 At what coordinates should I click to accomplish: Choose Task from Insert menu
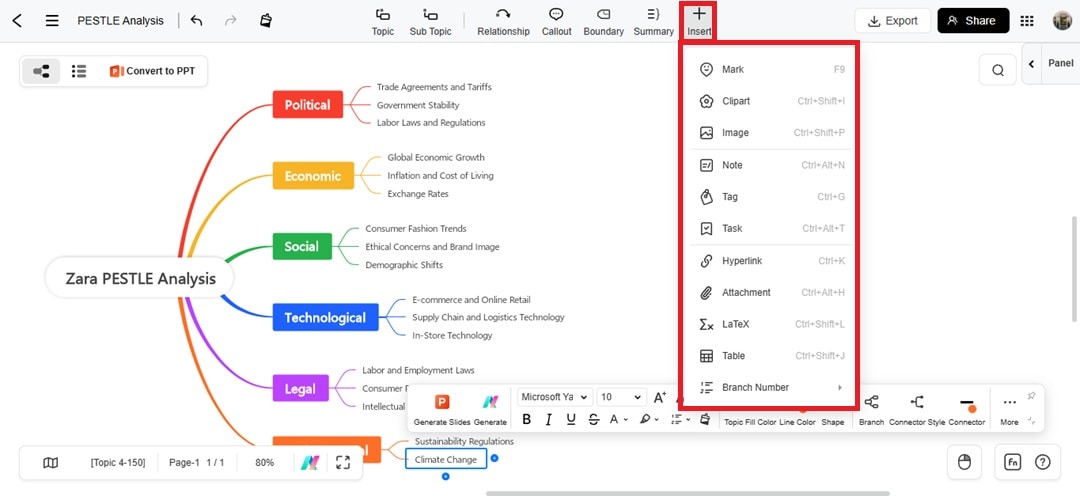click(x=771, y=229)
